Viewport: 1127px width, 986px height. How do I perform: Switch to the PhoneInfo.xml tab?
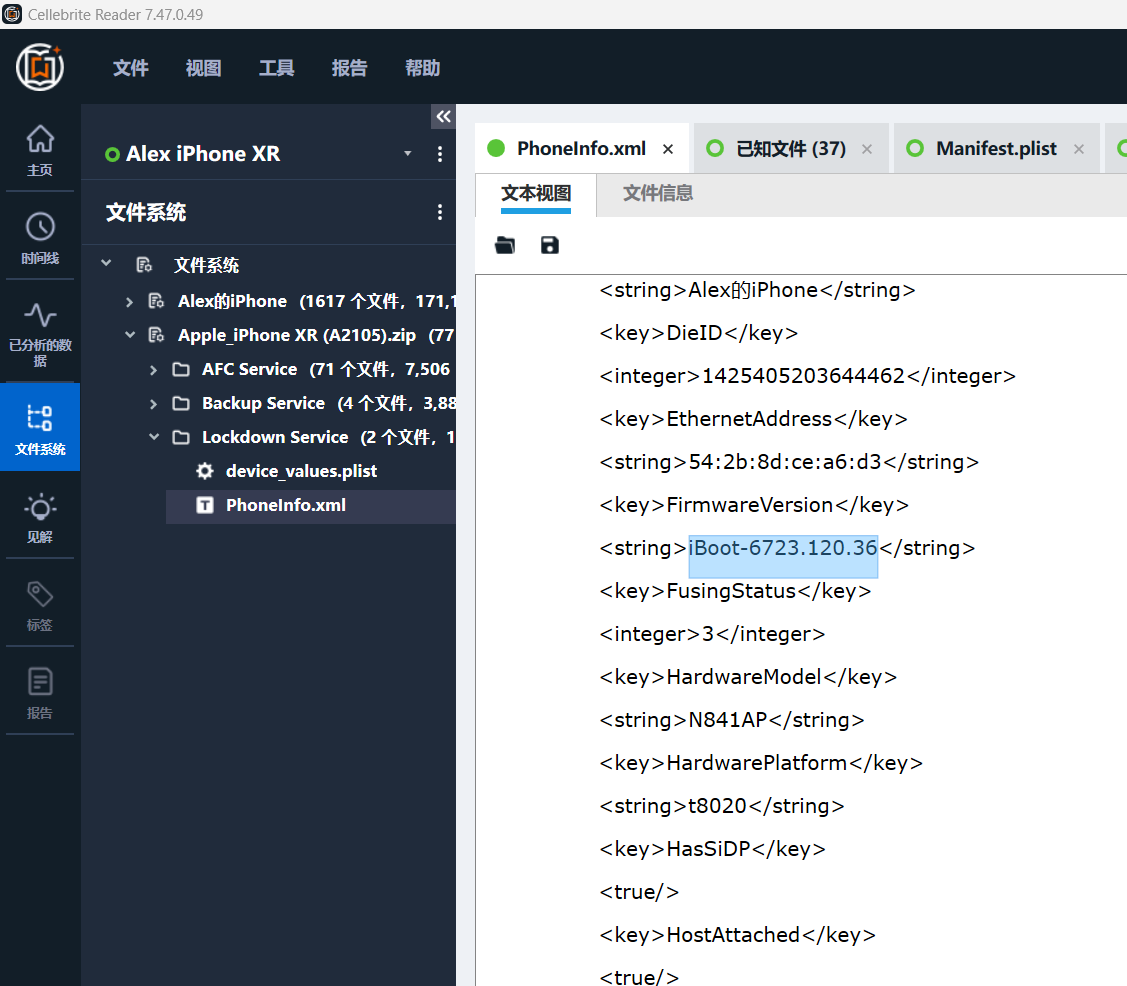coord(581,149)
